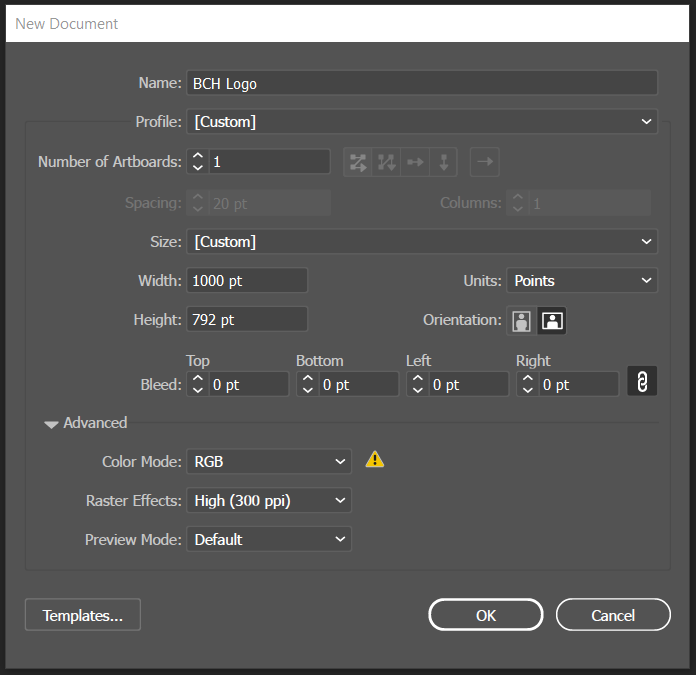
Task: Click the Left bleed stepper arrows
Action: tap(418, 384)
